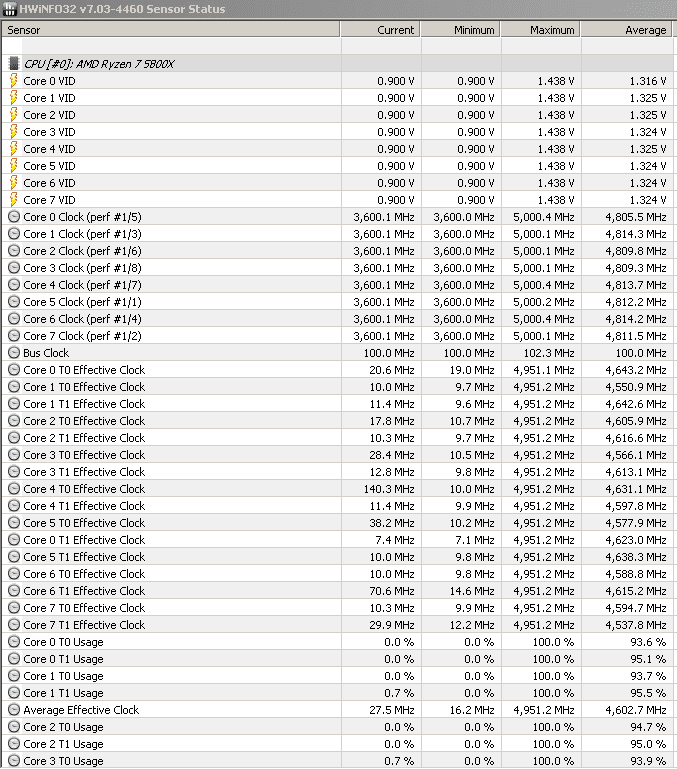Click the voltage icon next to Core 5 VID
The width and height of the screenshot is (677, 770).
[x=14, y=165]
